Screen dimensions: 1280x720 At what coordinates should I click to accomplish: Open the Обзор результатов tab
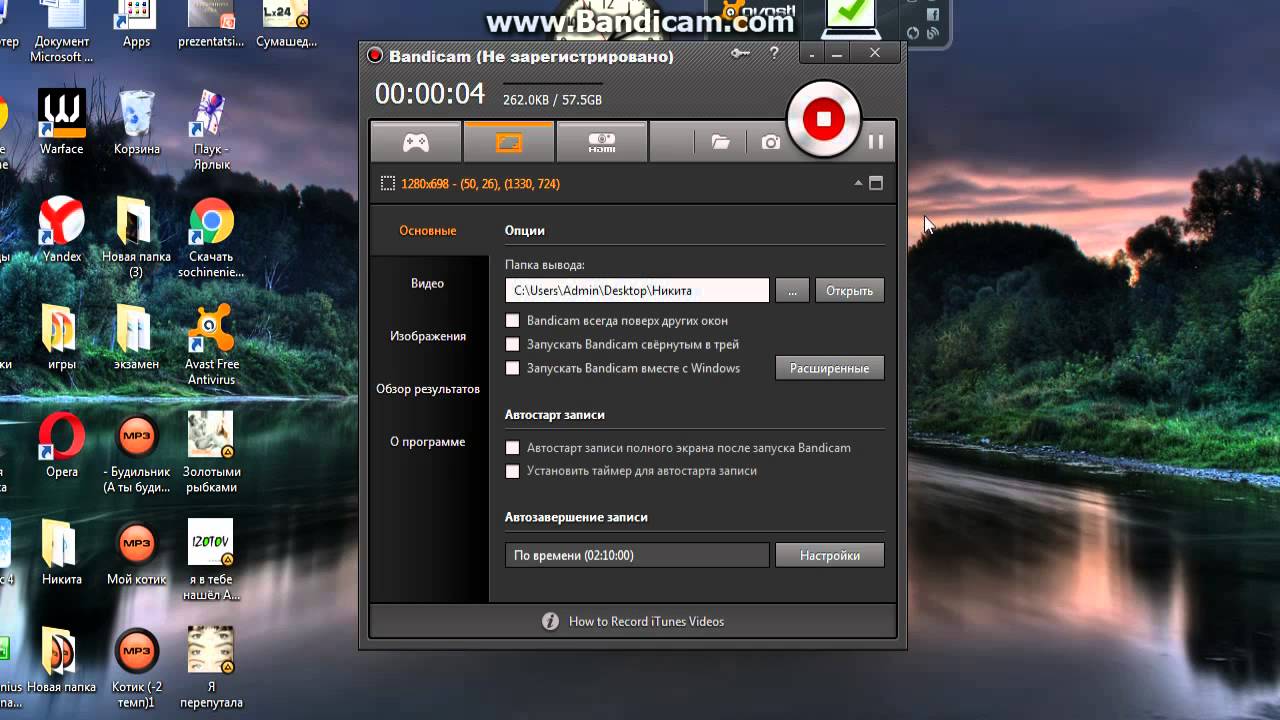tap(428, 389)
